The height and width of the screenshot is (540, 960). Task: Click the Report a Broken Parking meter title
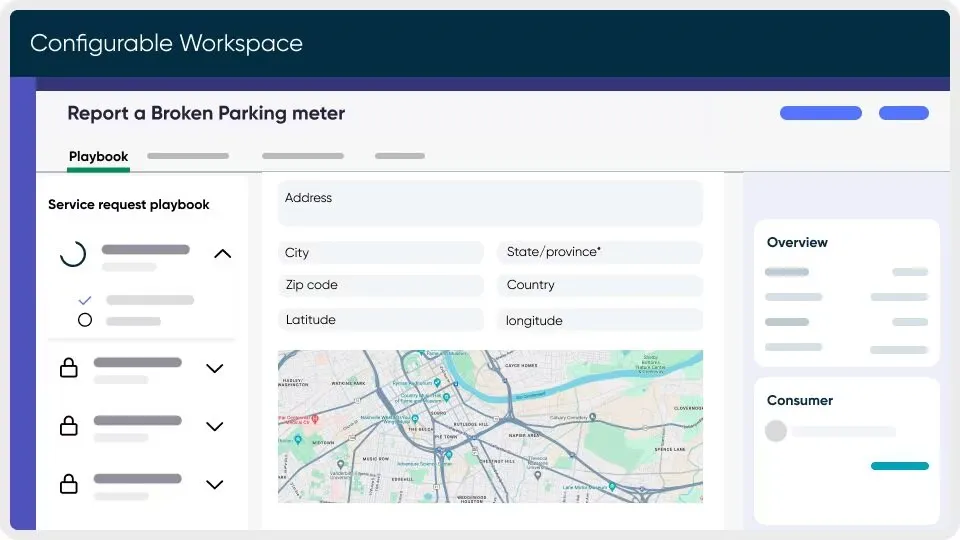point(206,113)
